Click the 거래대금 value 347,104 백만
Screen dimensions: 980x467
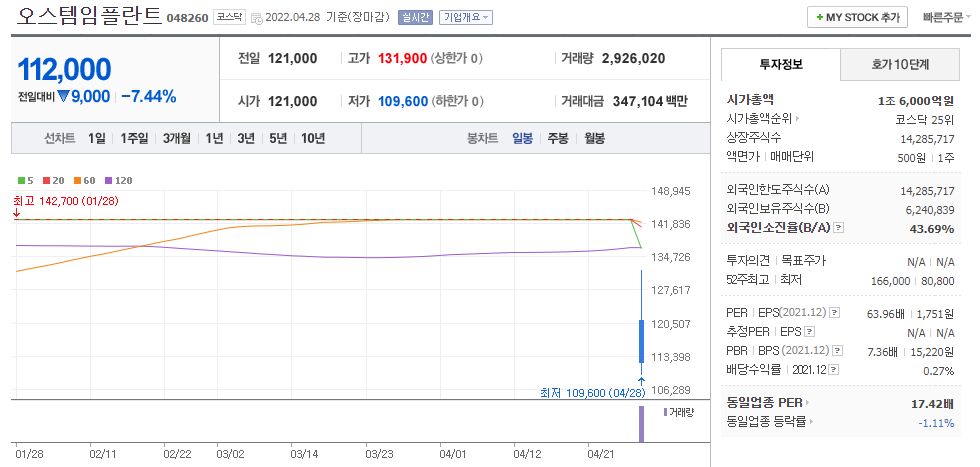click(x=650, y=101)
